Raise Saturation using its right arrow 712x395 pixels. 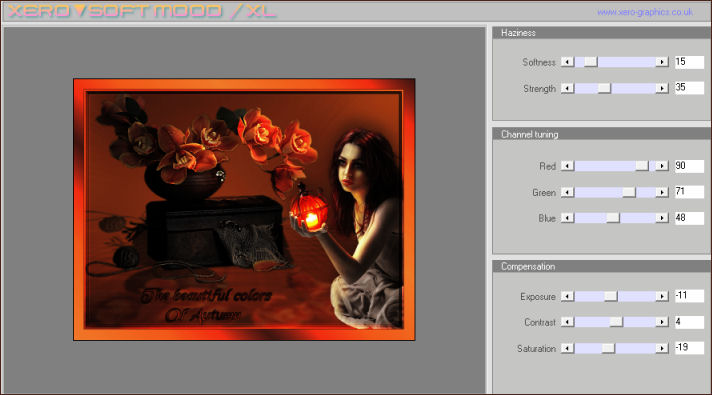(662, 348)
